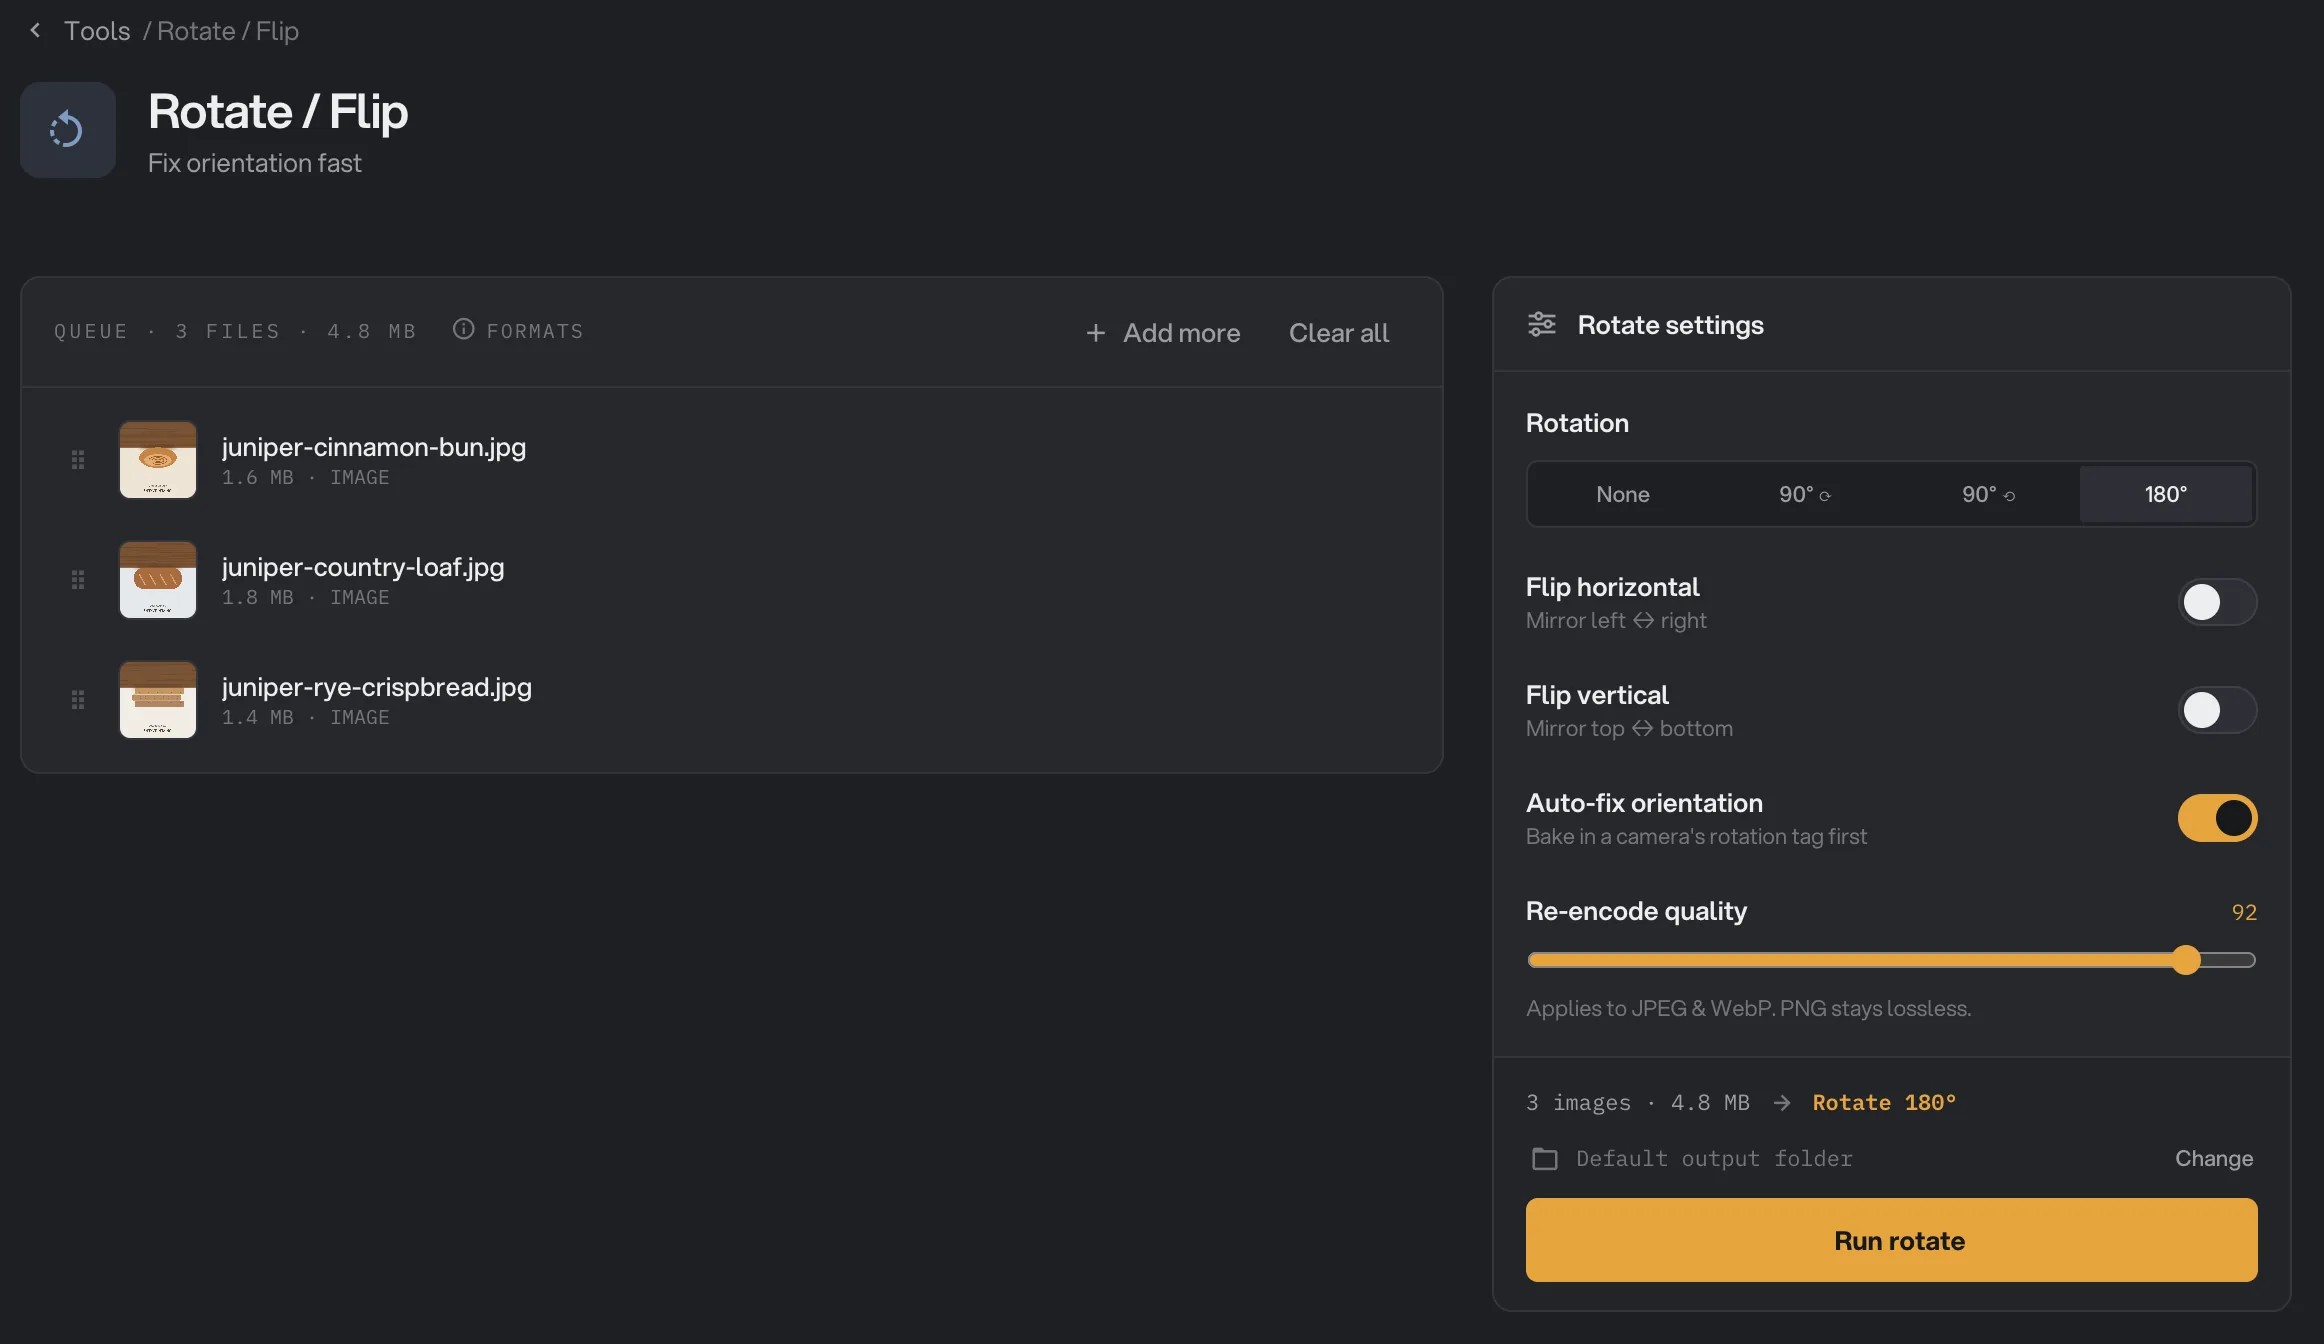Screen dimensions: 2324x1344
Task: Click the drag handle for juniper-rye-crispbread.jpg
Action: click(x=78, y=700)
